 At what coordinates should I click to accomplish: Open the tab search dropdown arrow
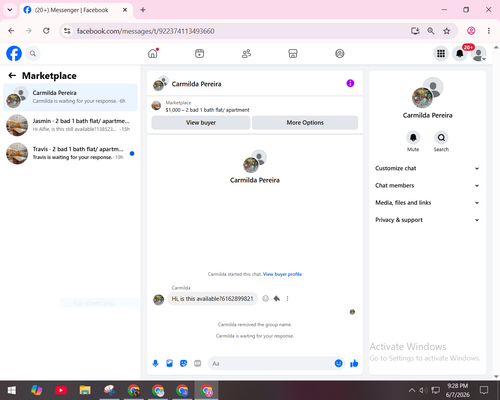(10, 10)
